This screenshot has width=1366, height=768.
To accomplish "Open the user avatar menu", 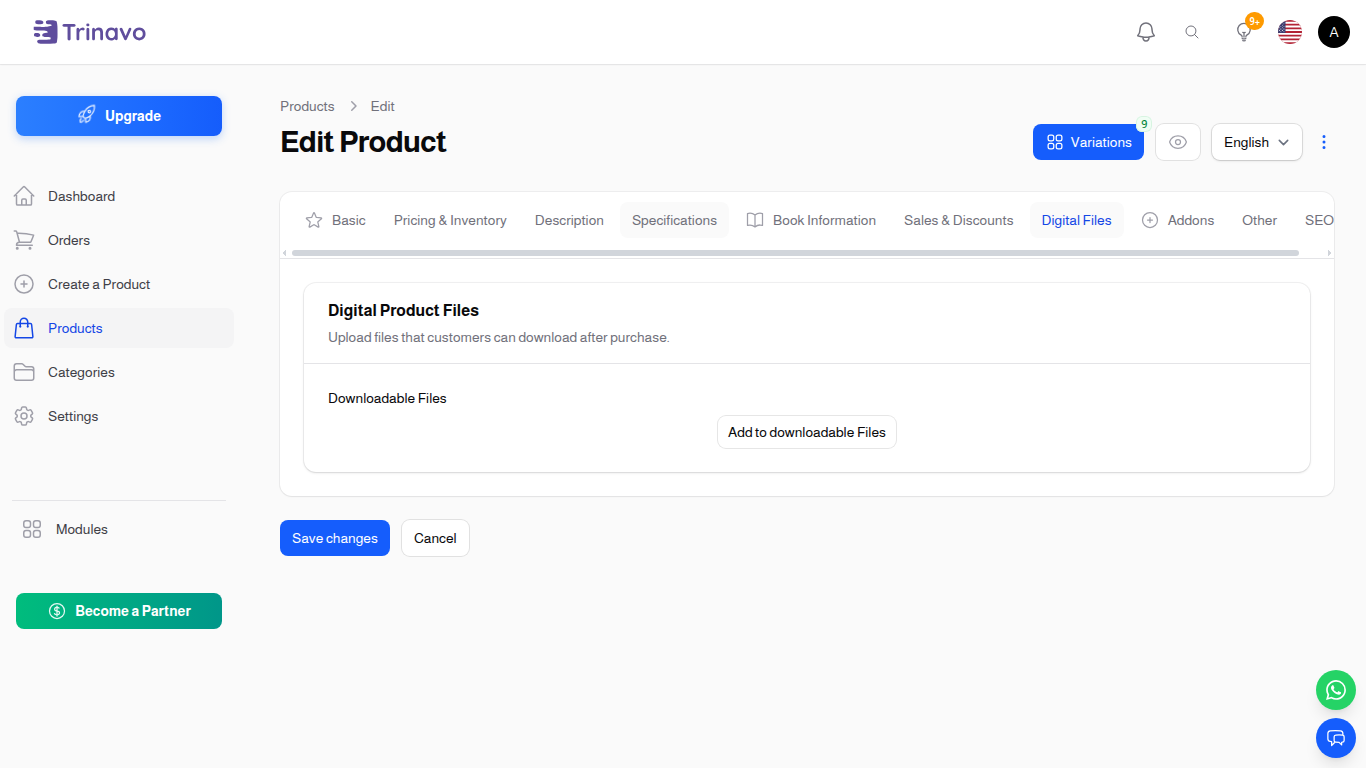I will [x=1334, y=32].
